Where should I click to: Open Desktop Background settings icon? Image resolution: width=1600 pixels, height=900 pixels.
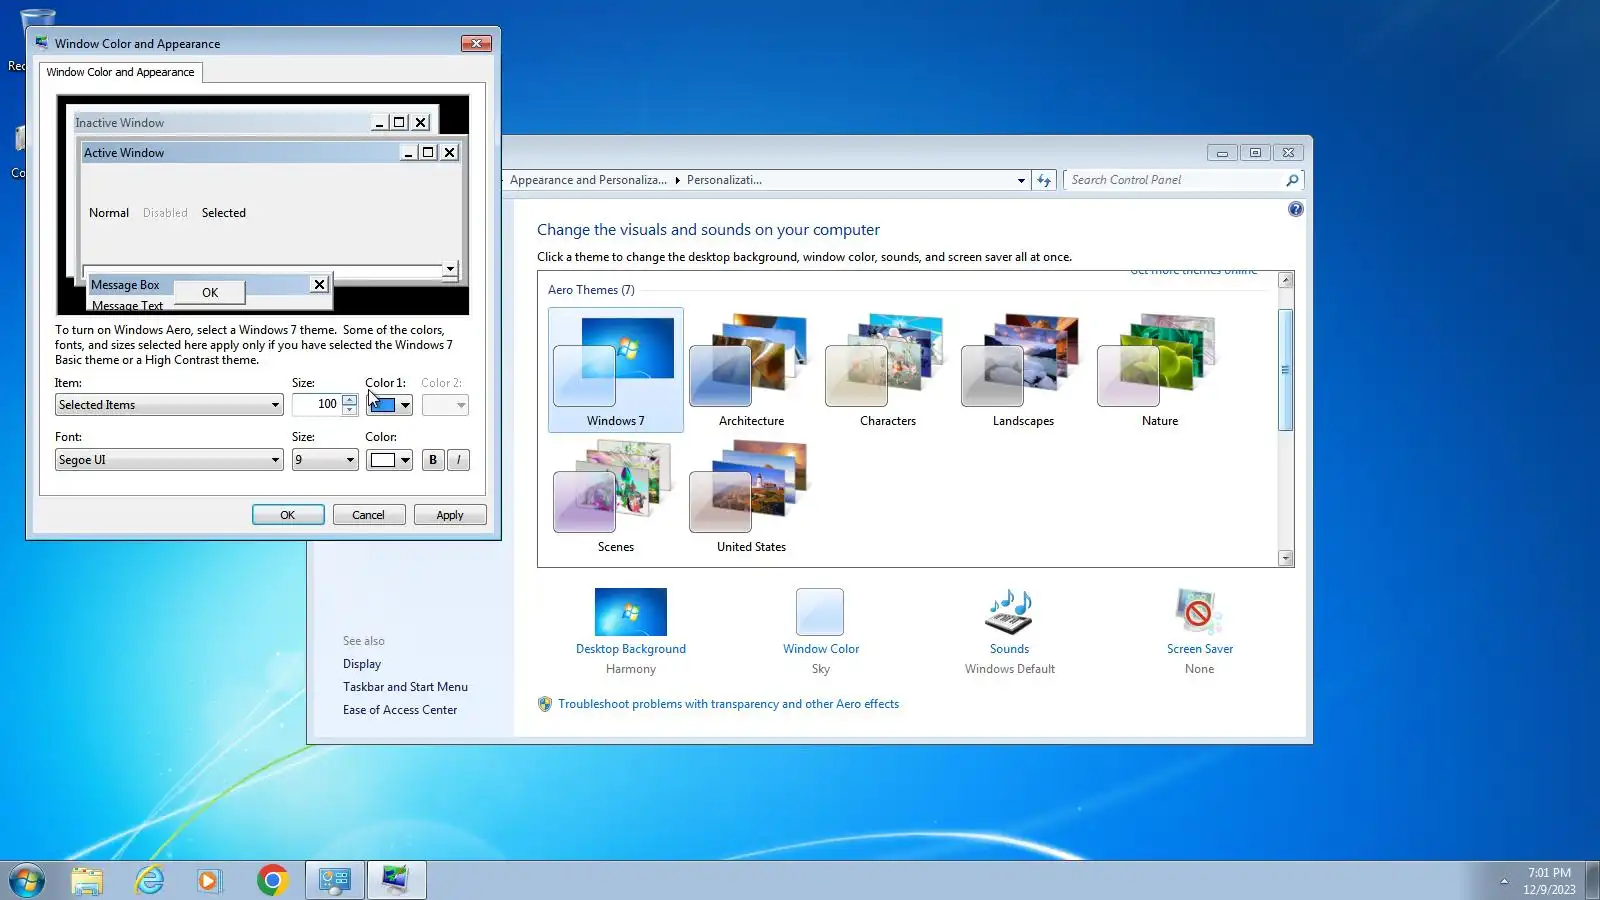631,612
